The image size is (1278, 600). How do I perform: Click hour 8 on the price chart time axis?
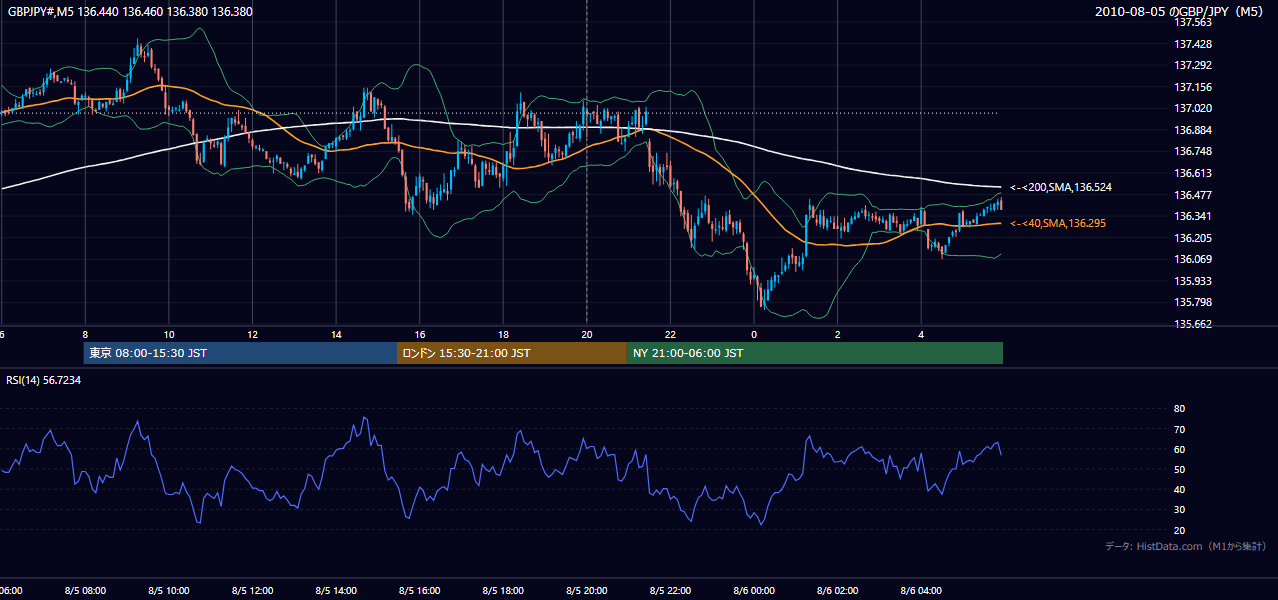(x=85, y=335)
